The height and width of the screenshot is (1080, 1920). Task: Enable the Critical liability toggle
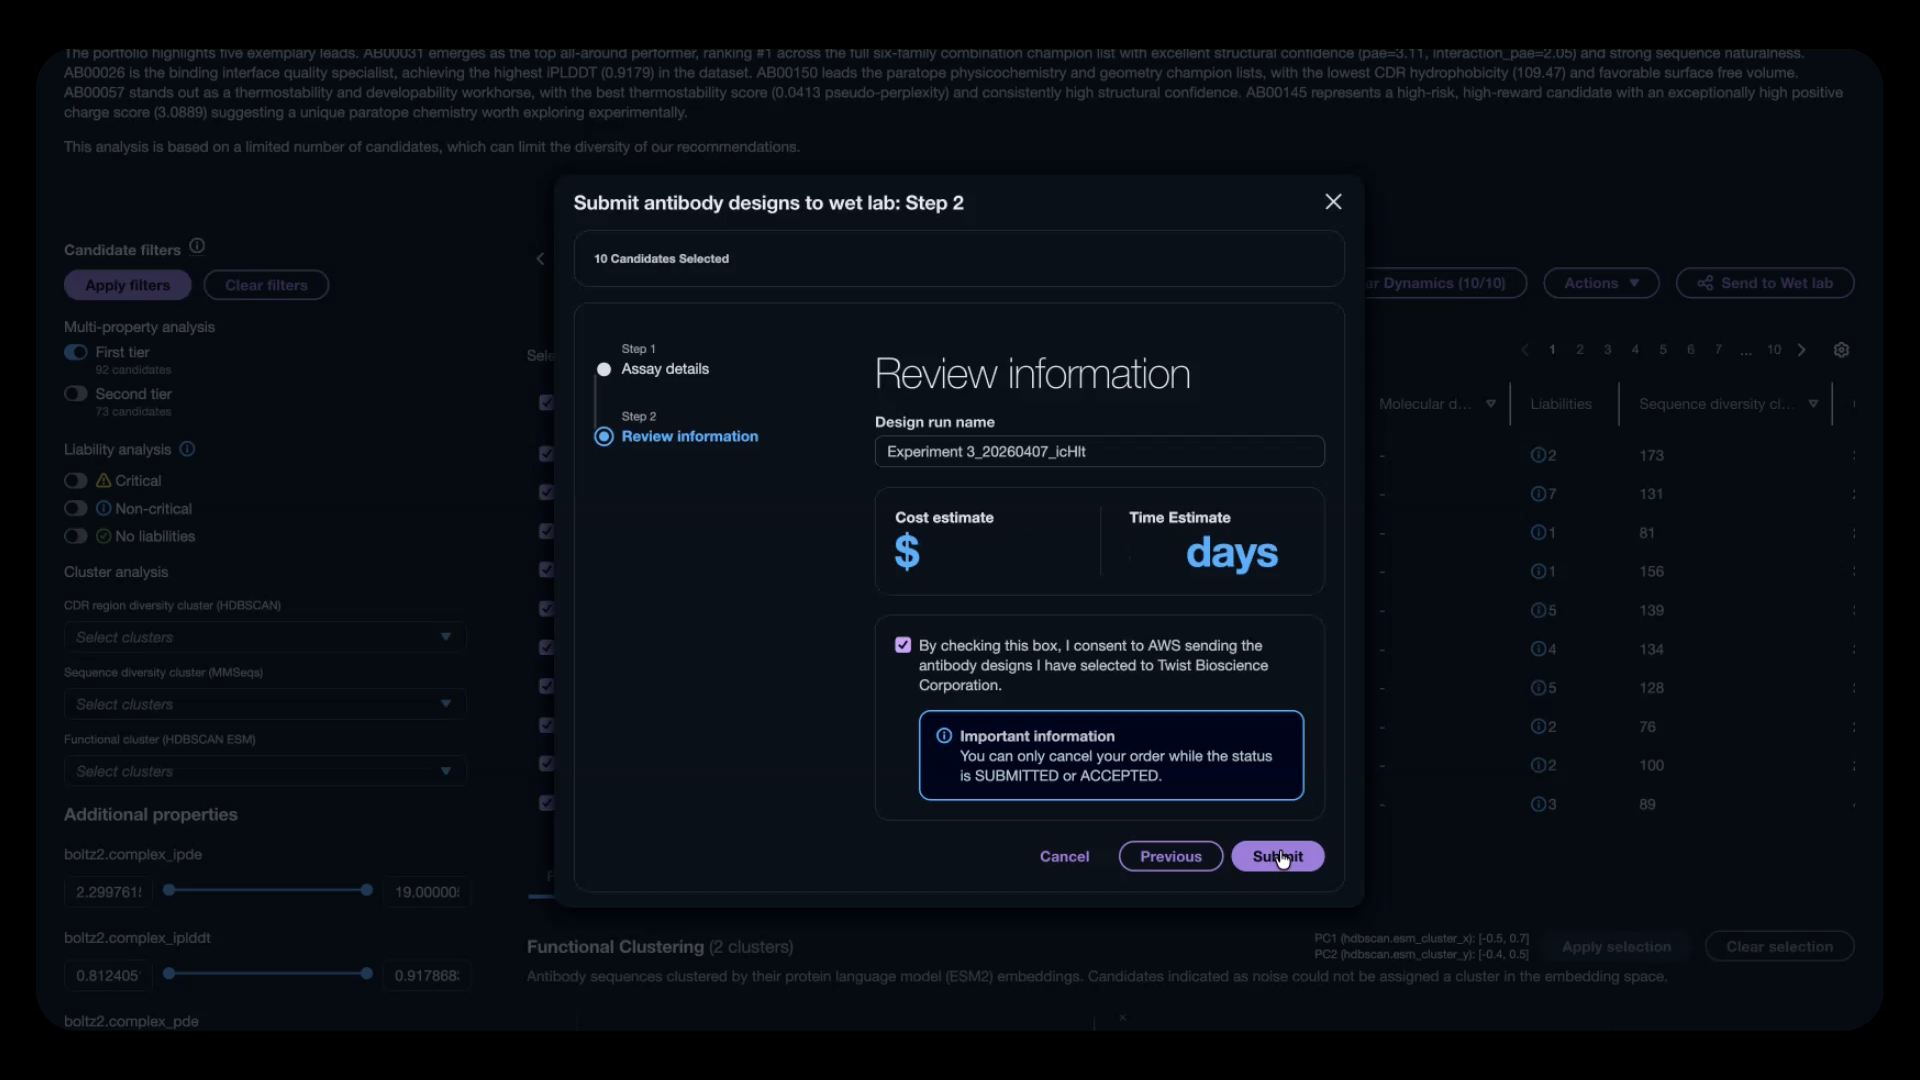tap(76, 481)
